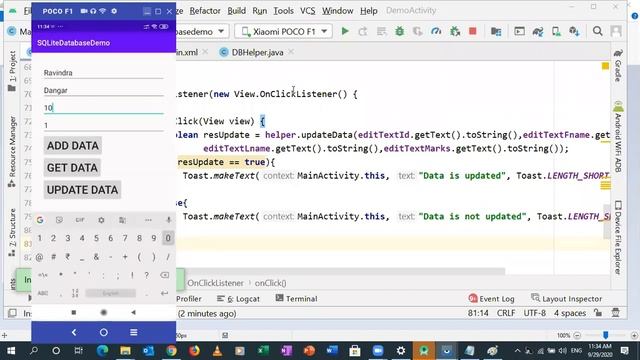This screenshot has width=640, height=360.
Task: Open the Event Log
Action: 491,299
